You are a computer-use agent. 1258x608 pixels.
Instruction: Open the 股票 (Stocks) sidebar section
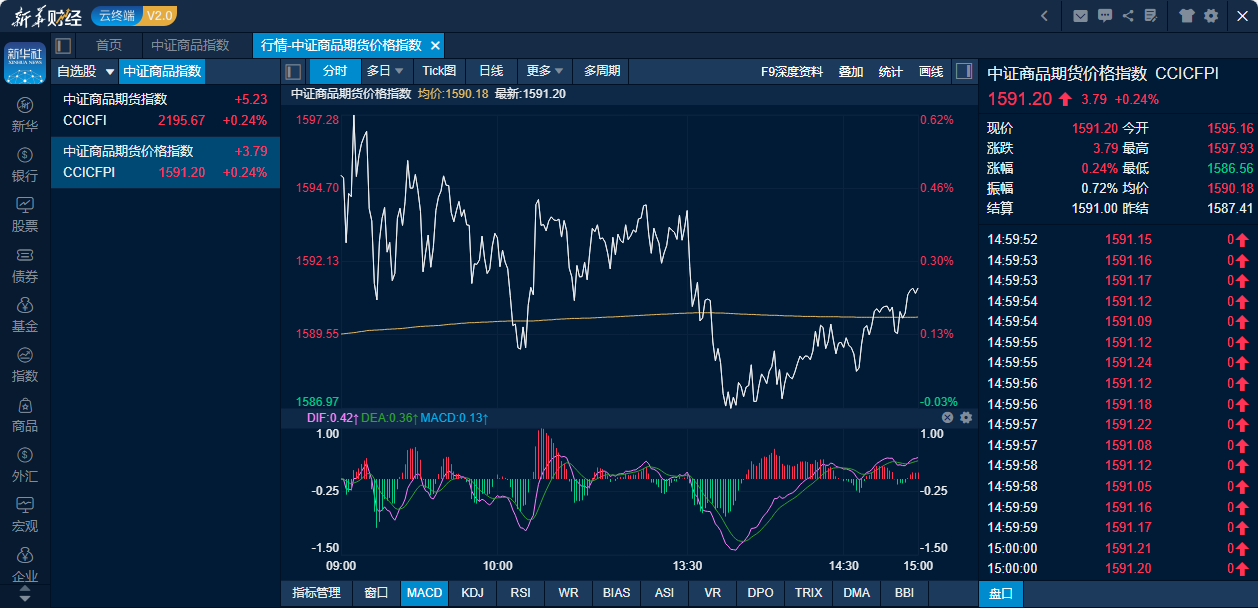coord(25,214)
